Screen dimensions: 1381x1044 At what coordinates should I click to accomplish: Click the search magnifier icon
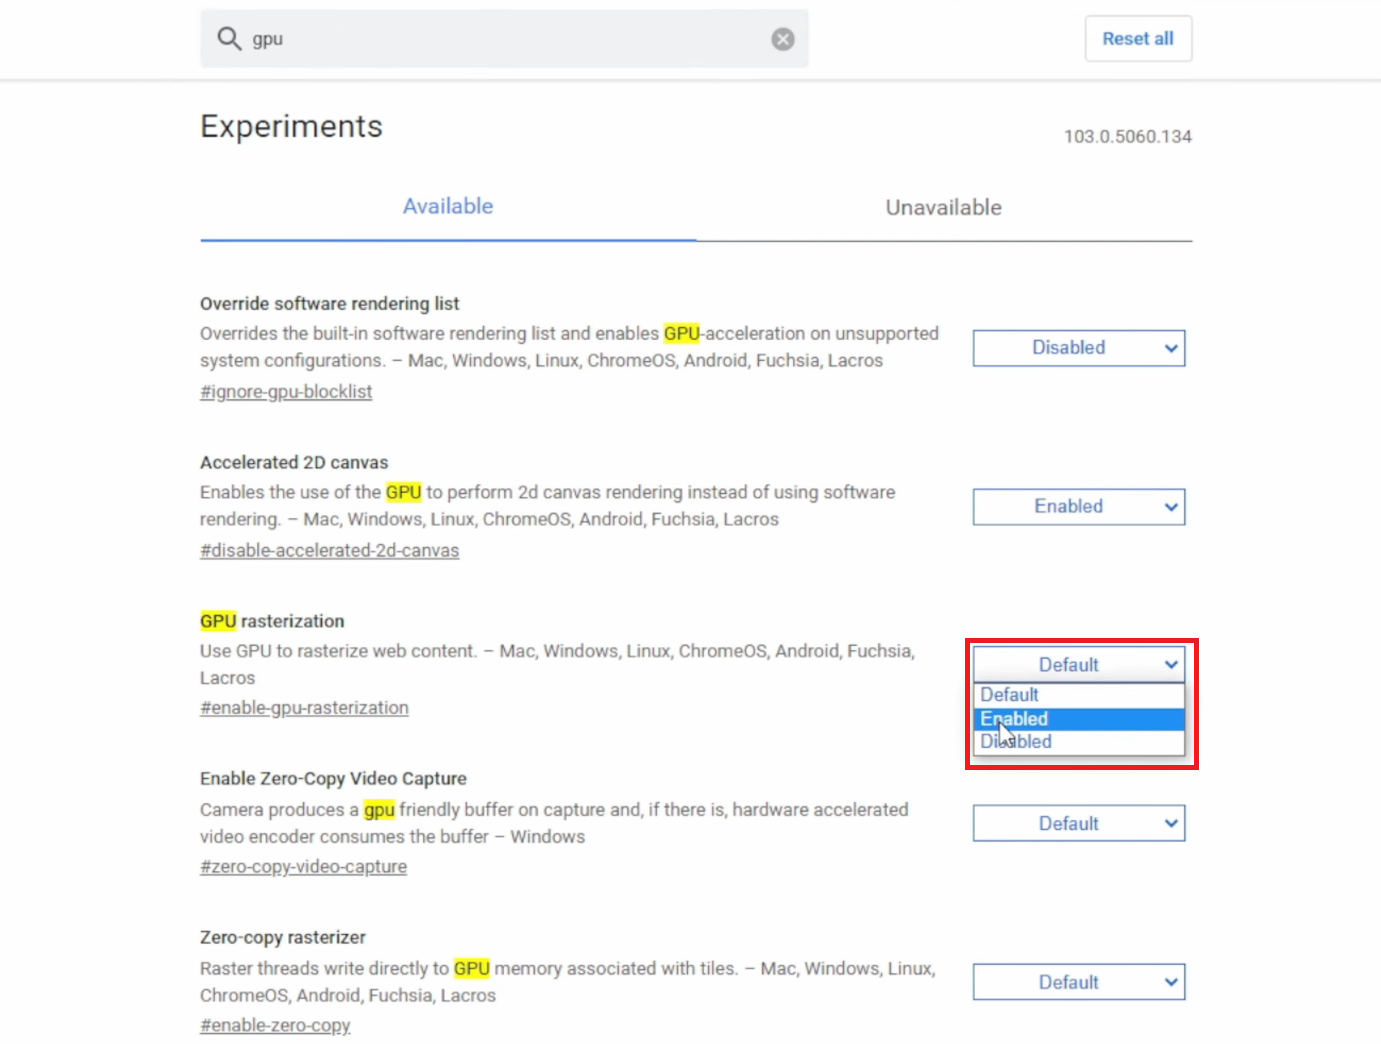[229, 39]
